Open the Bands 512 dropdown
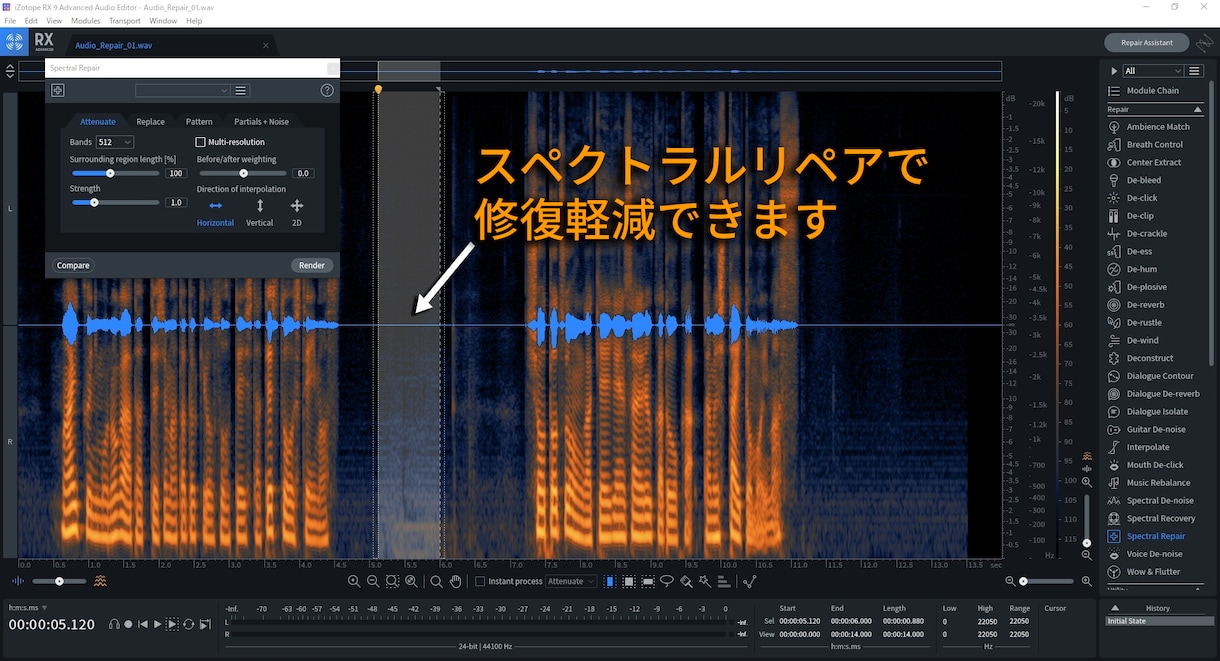This screenshot has width=1220, height=661. [x=115, y=142]
